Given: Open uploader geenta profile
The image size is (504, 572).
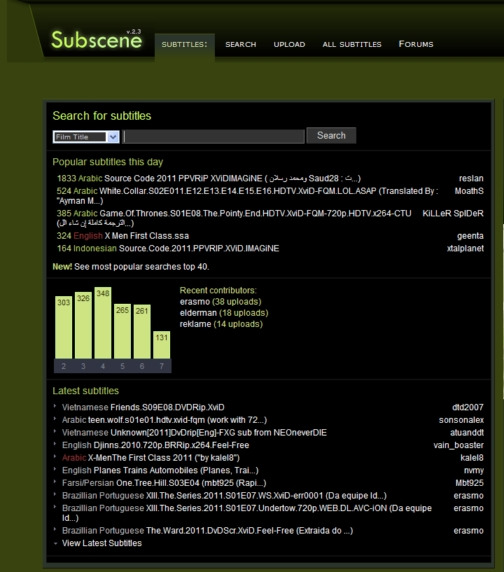Looking at the screenshot, I should 470,236.
